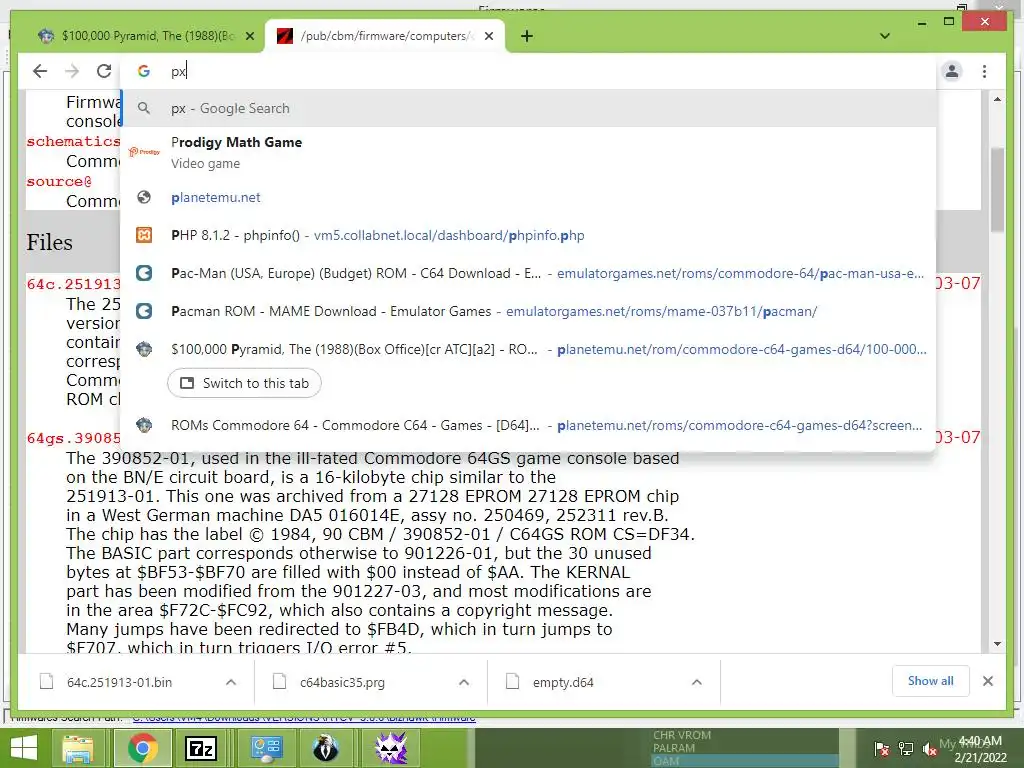The image size is (1024, 768).
Task: Click the Chrome taskbar icon
Action: click(x=142, y=748)
